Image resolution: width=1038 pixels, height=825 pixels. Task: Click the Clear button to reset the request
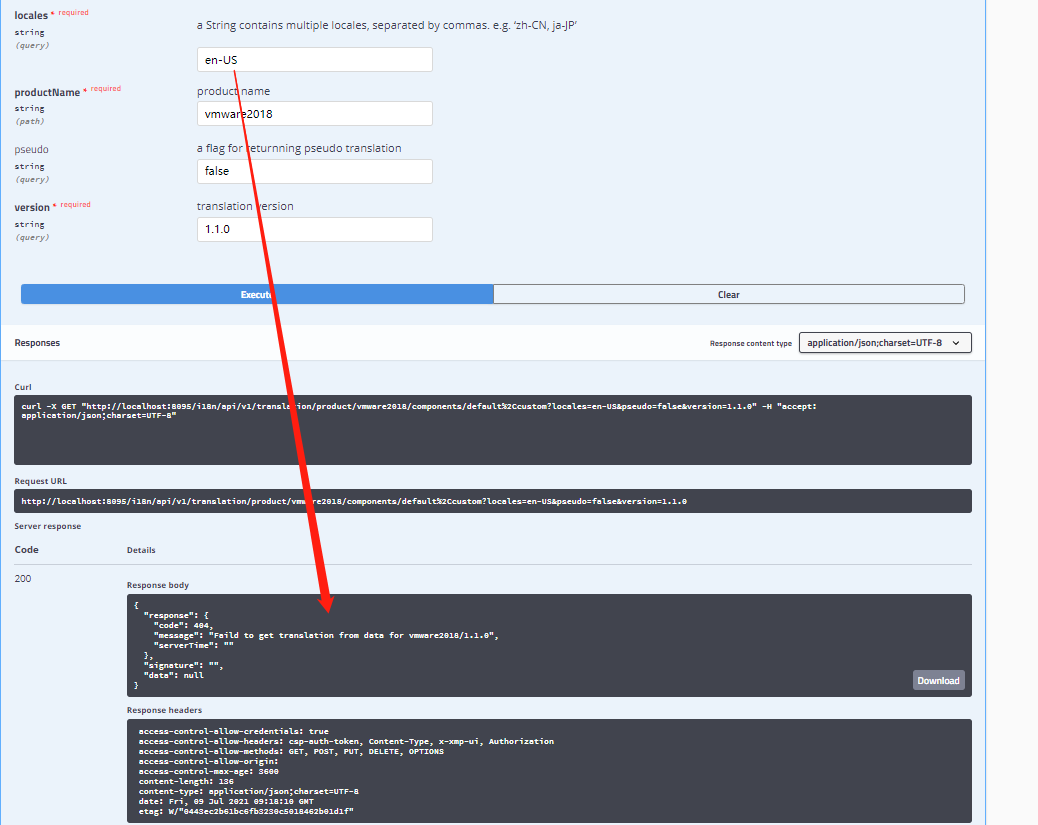tap(729, 294)
